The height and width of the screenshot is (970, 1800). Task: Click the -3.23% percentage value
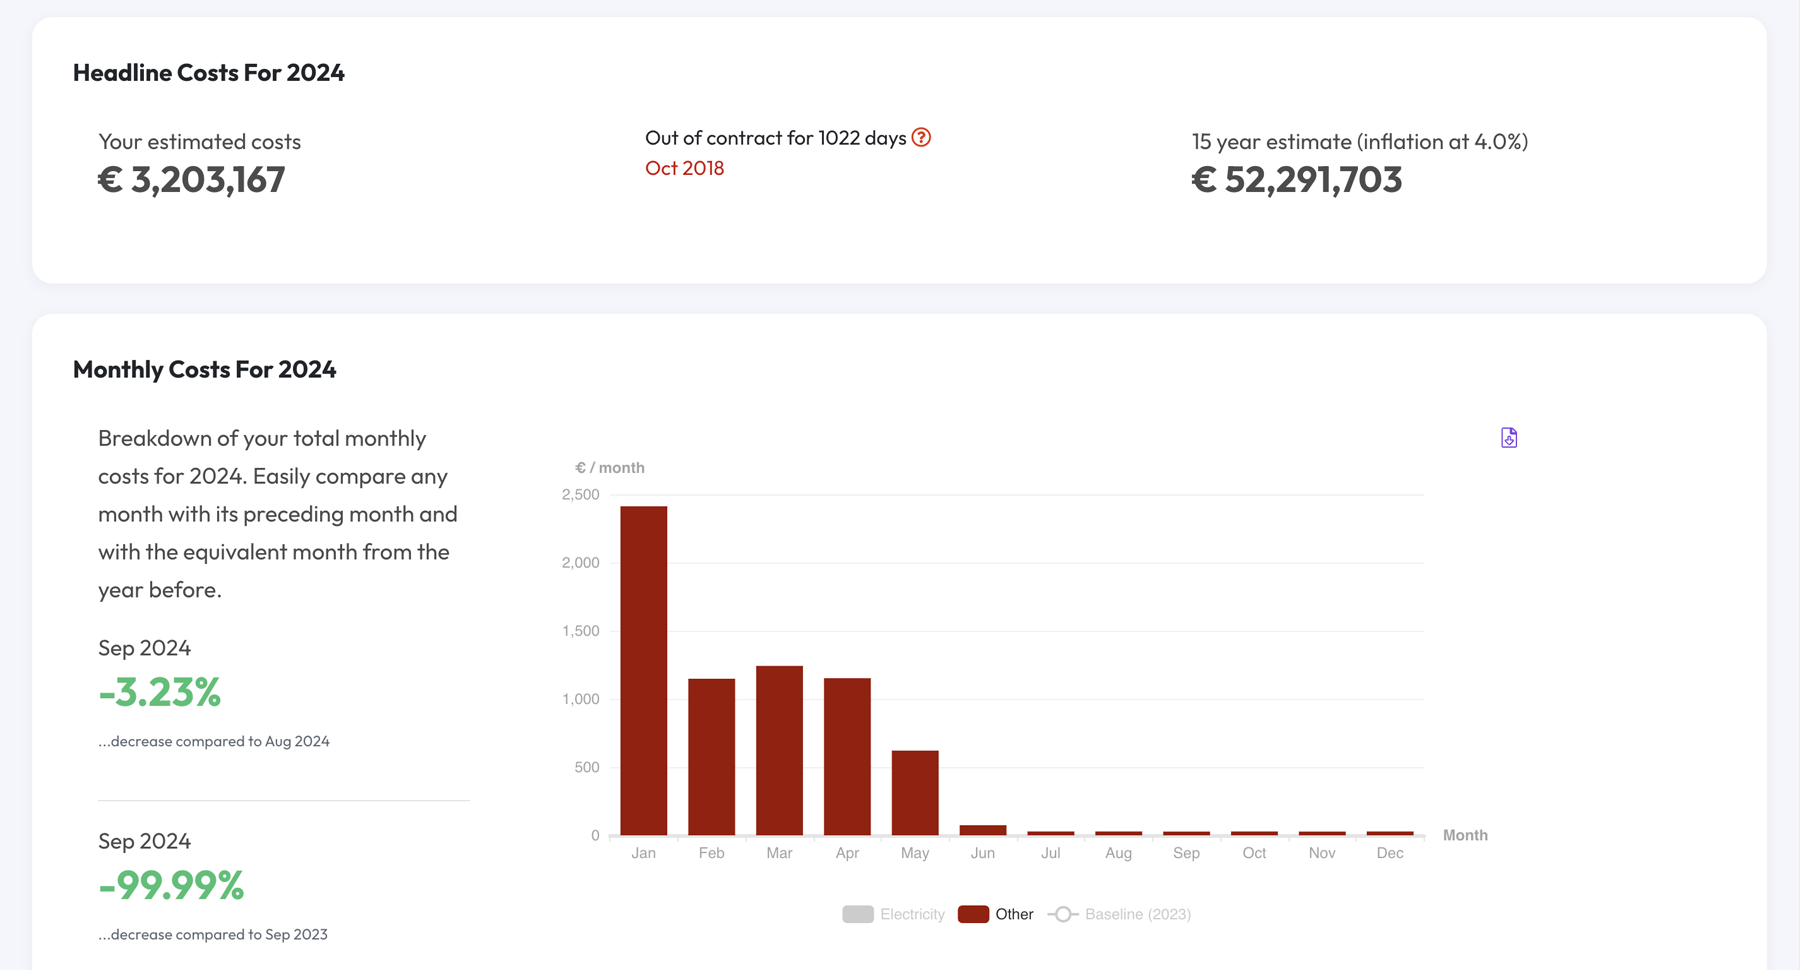(x=160, y=692)
